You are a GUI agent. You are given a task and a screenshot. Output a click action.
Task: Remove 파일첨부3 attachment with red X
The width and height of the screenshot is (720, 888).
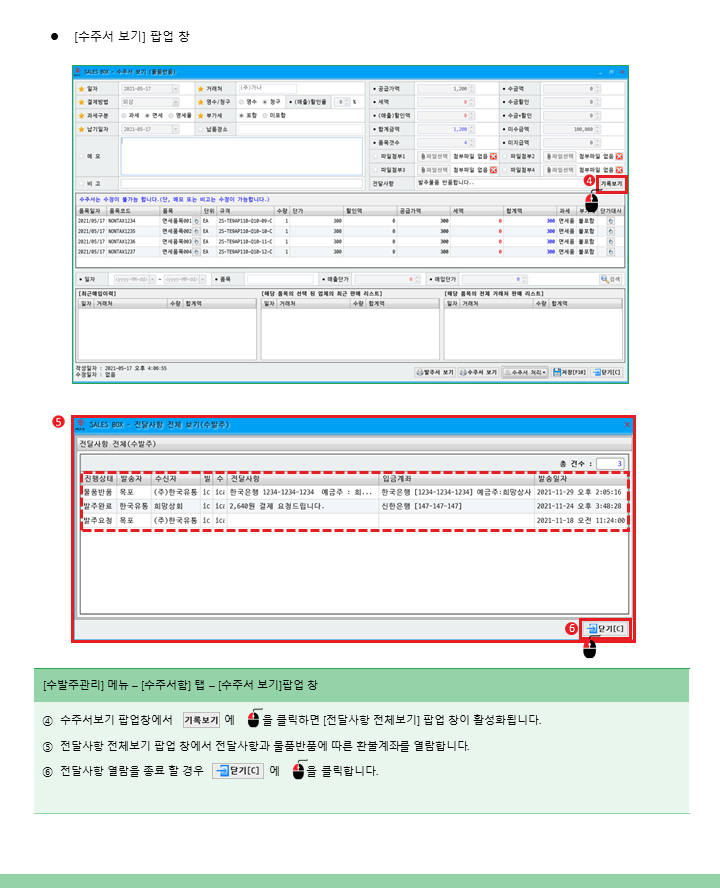point(493,170)
